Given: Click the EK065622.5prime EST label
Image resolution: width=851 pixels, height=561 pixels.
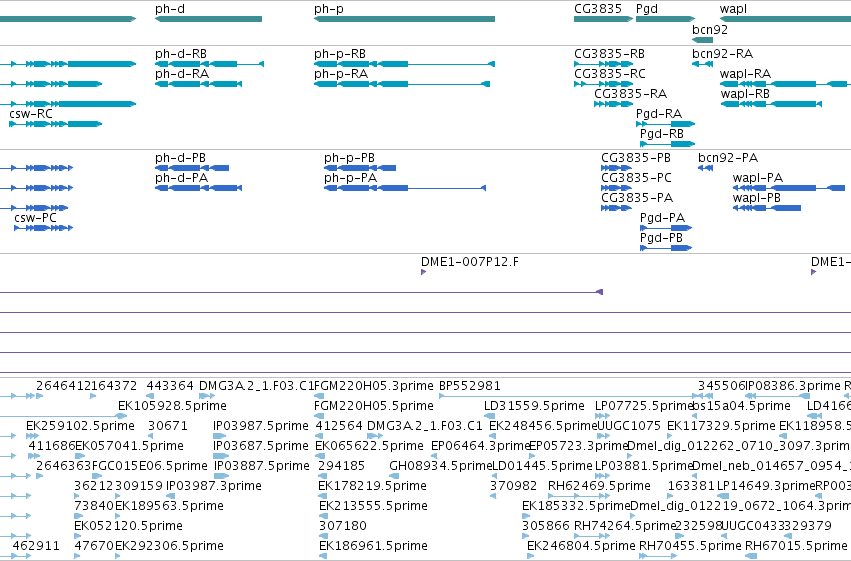Looking at the screenshot, I should click(369, 446).
